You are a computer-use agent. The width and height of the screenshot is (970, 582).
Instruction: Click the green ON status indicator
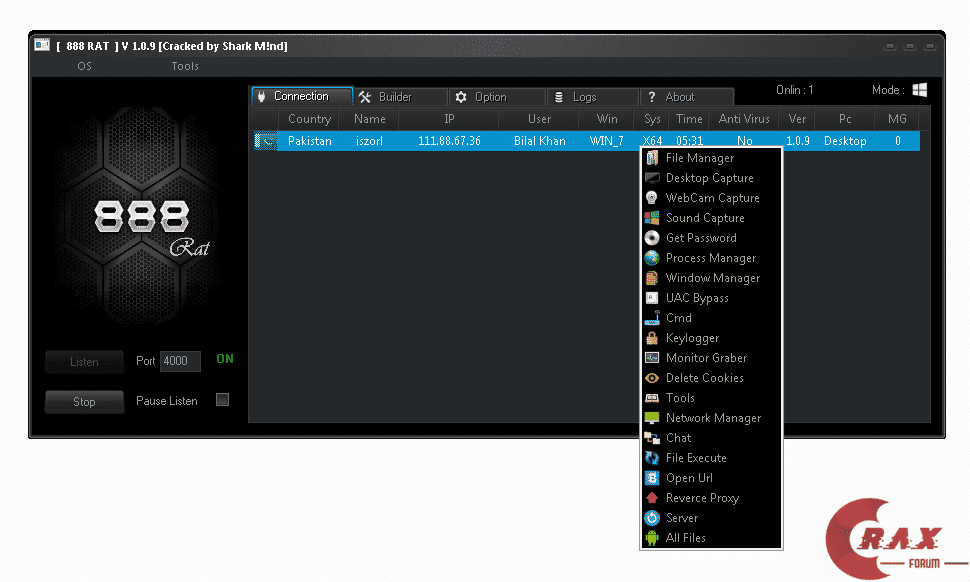(224, 360)
